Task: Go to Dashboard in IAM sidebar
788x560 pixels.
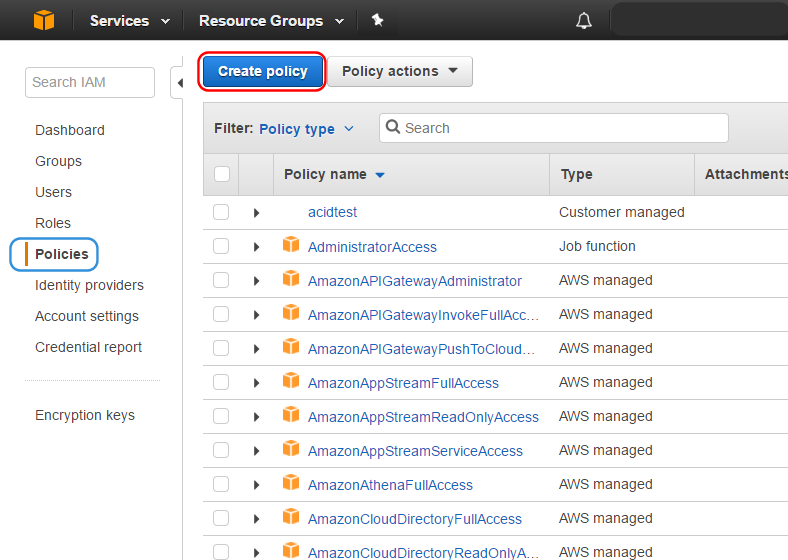Action: click(x=70, y=130)
